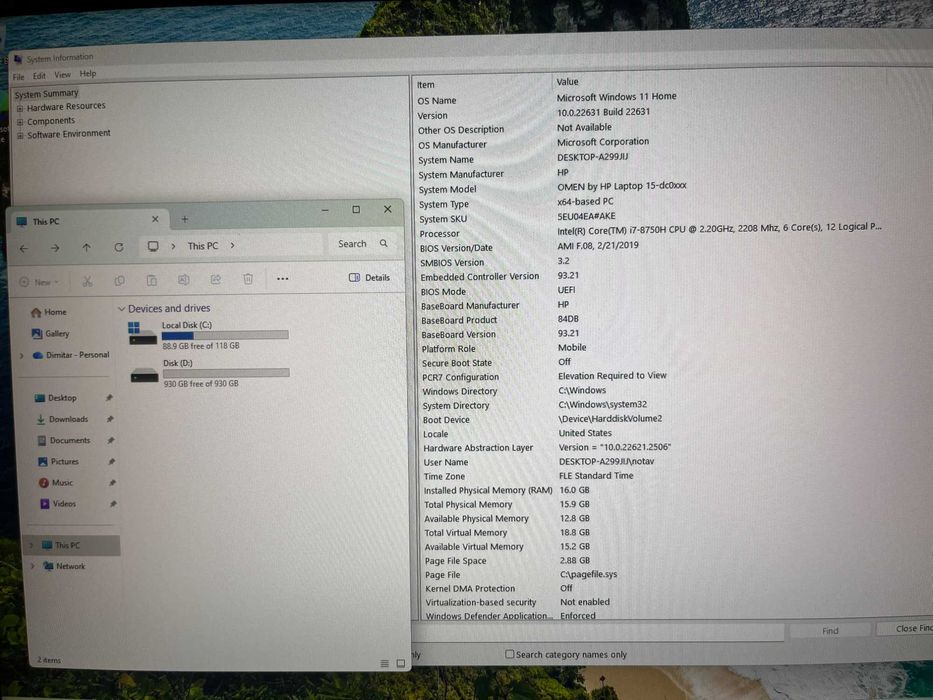
Task: Expand the This PC navigation node
Action: (32, 545)
